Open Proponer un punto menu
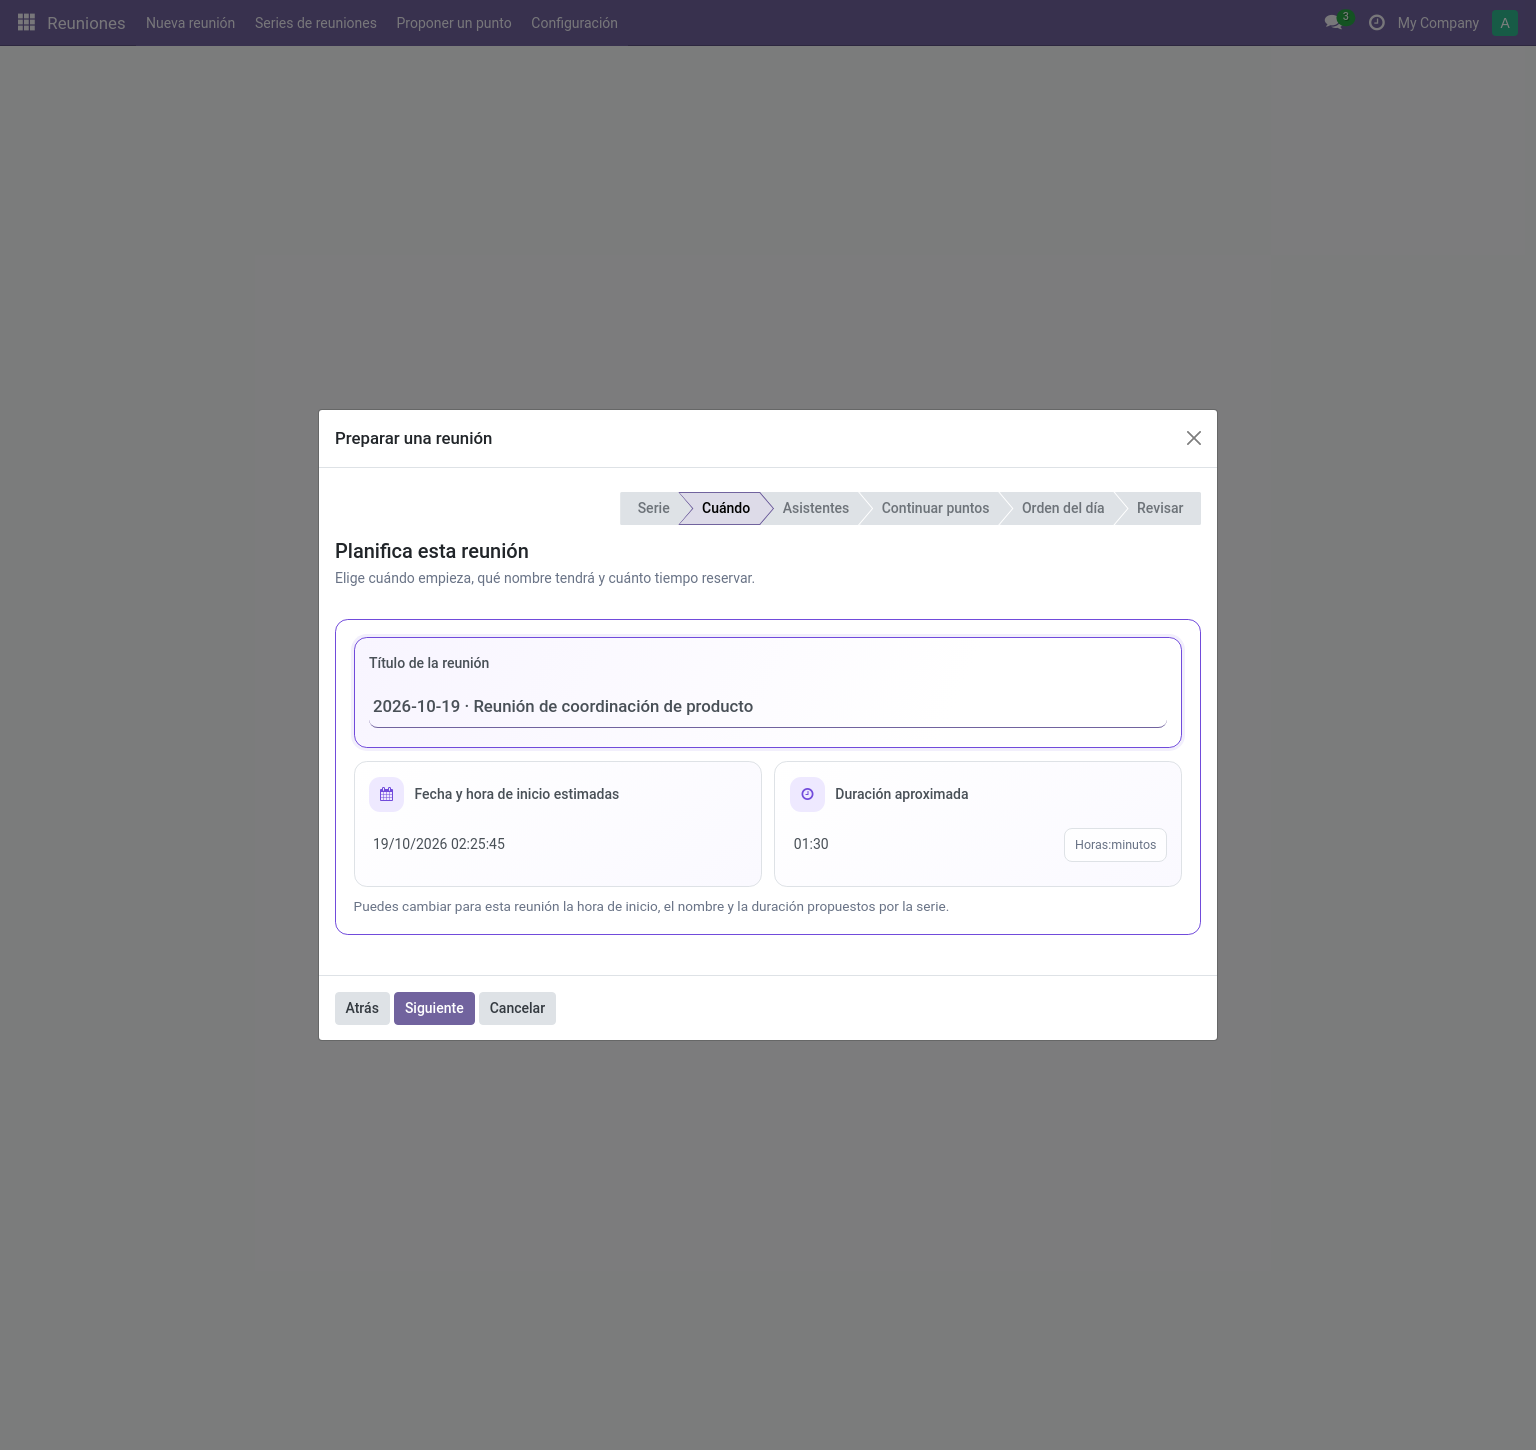 coord(454,23)
